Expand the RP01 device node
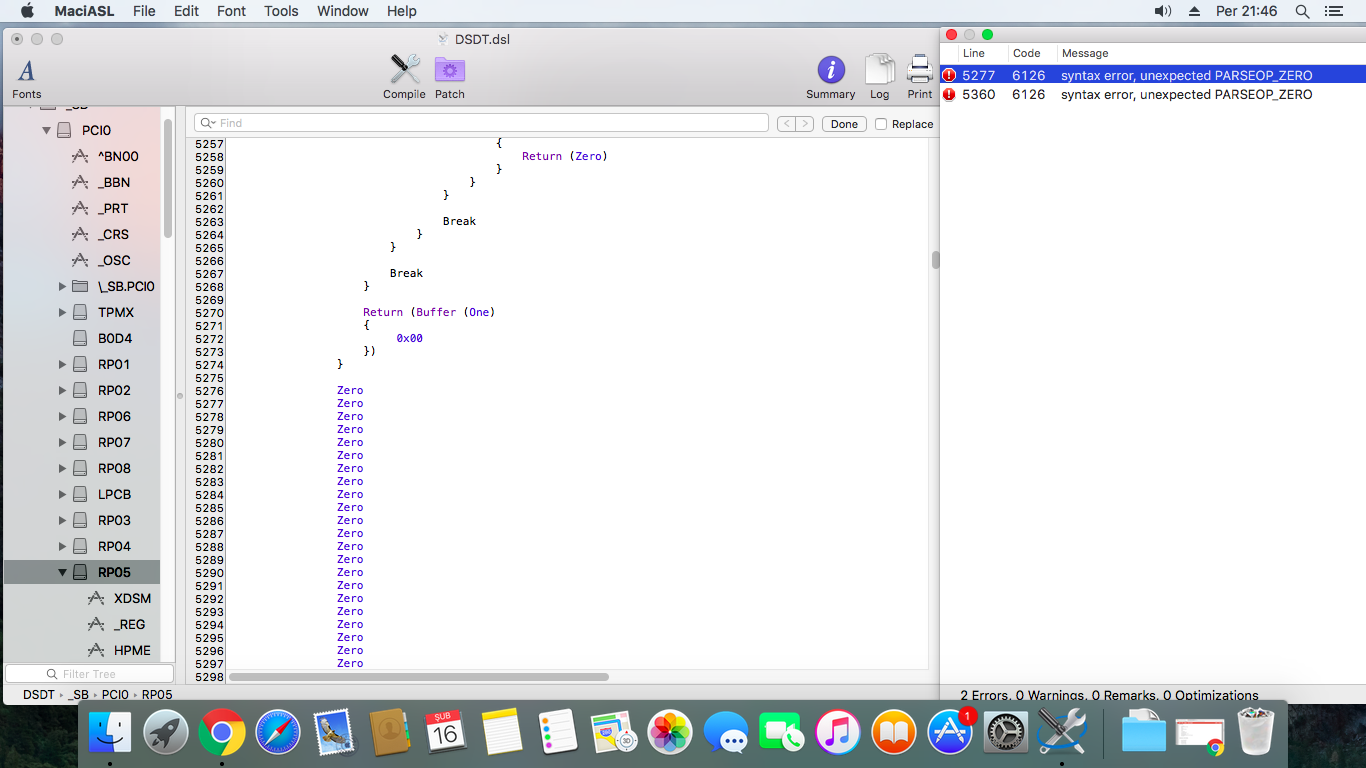The height and width of the screenshot is (768, 1366). (63, 365)
